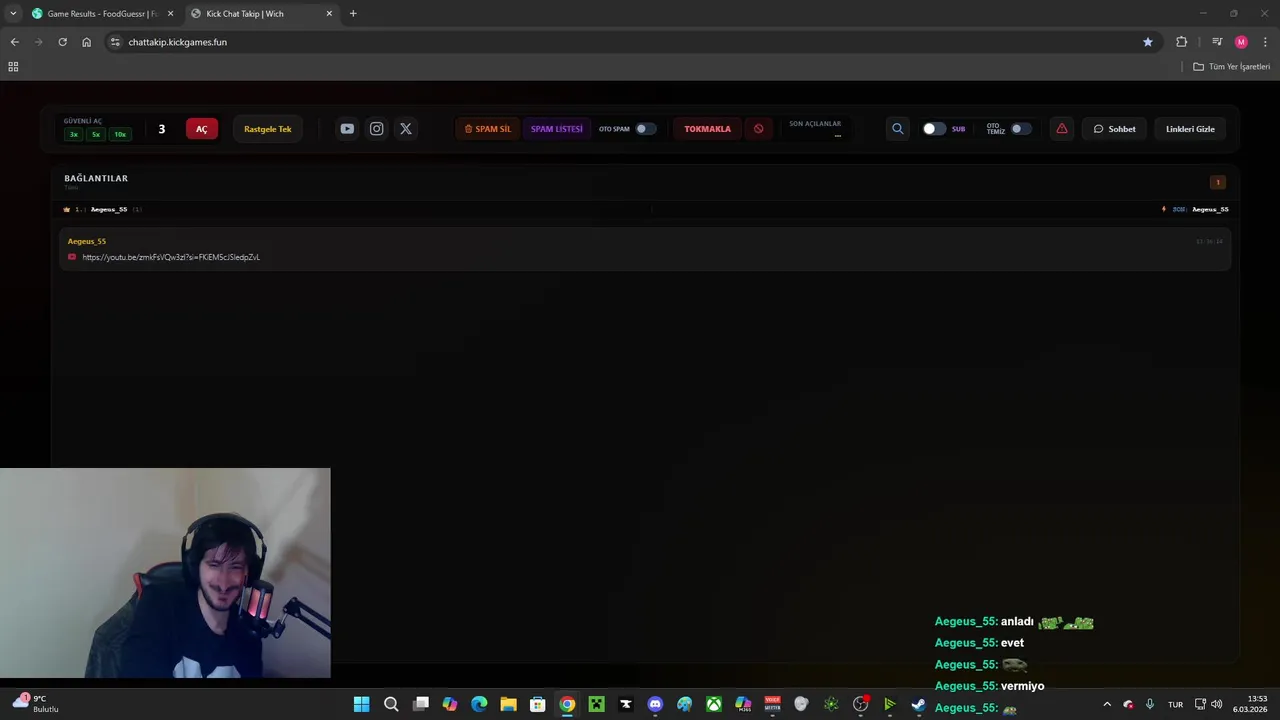Screen dimensions: 1280x720
Task: Toggle the OTO TEMİZ switch
Action: (x=1020, y=129)
